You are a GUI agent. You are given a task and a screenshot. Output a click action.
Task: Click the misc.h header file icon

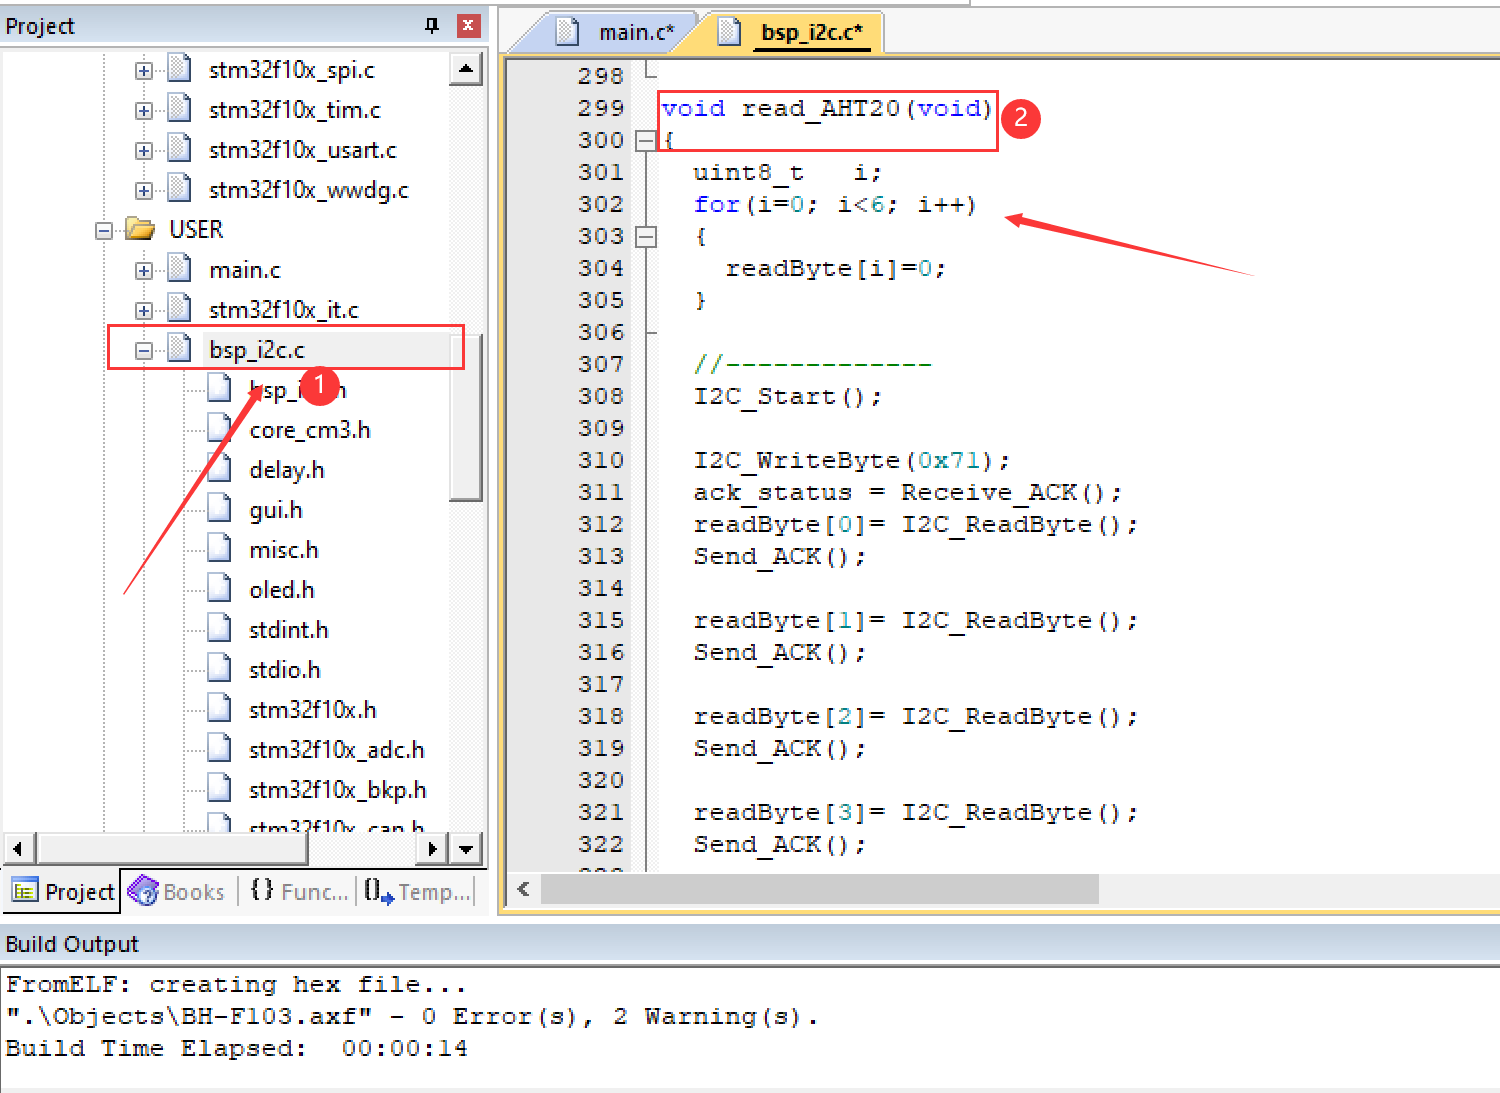pyautogui.click(x=220, y=548)
